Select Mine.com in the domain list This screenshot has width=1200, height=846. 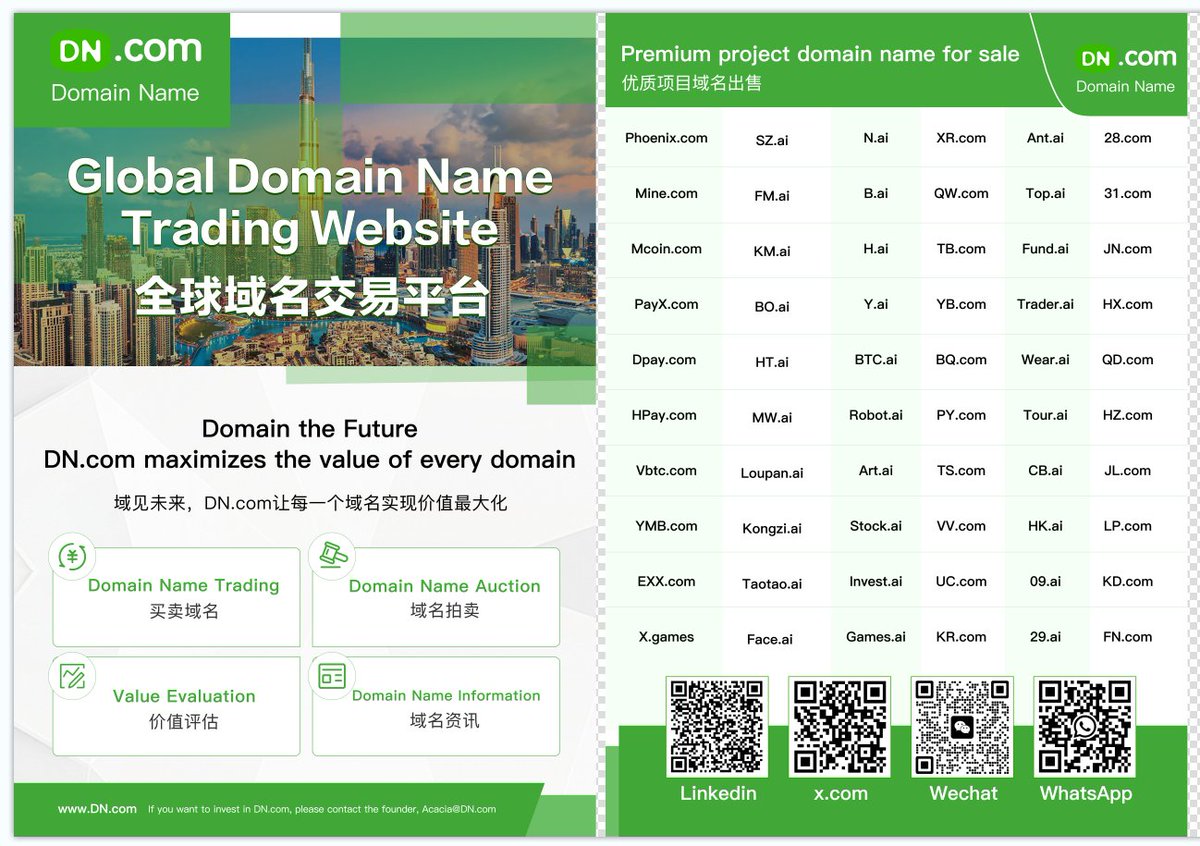click(x=666, y=193)
